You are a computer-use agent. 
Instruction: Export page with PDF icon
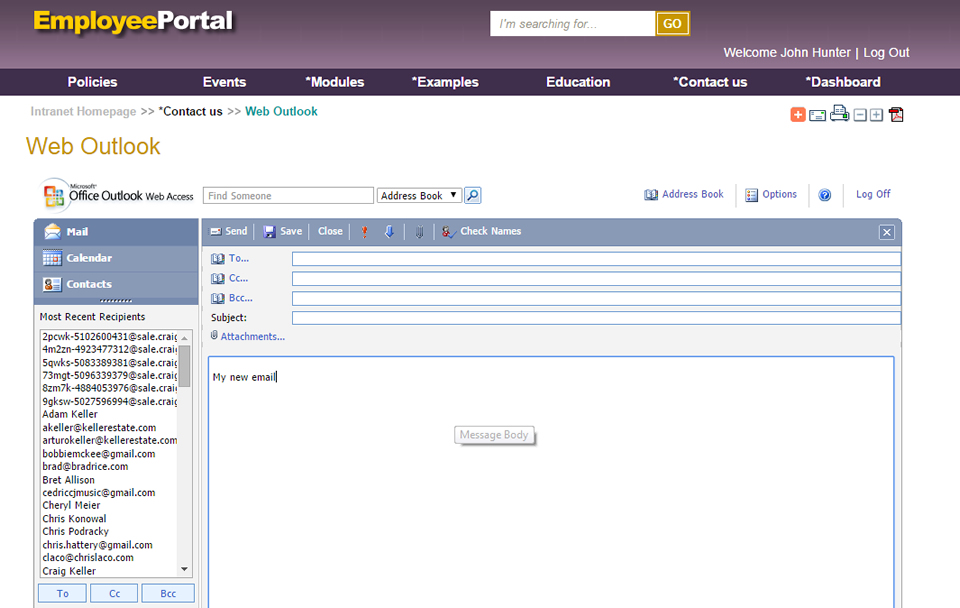(x=896, y=115)
